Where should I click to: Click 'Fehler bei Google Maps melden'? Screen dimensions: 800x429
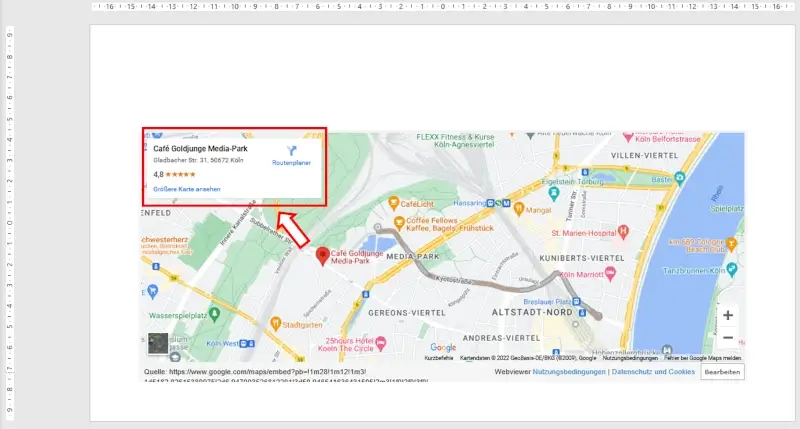704,357
